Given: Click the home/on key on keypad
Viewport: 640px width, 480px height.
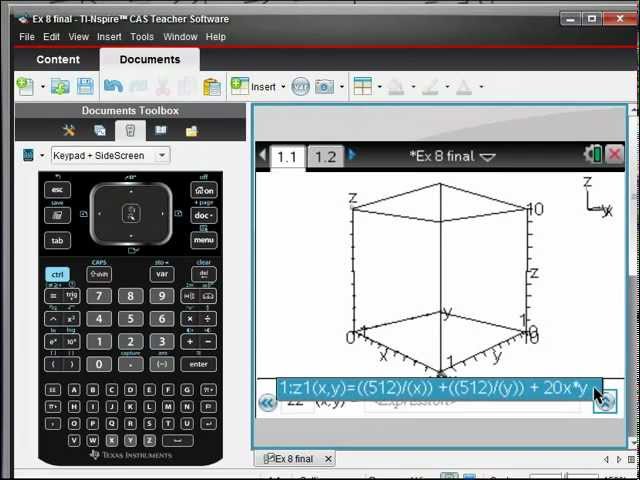Looking at the screenshot, I should pos(204,190).
